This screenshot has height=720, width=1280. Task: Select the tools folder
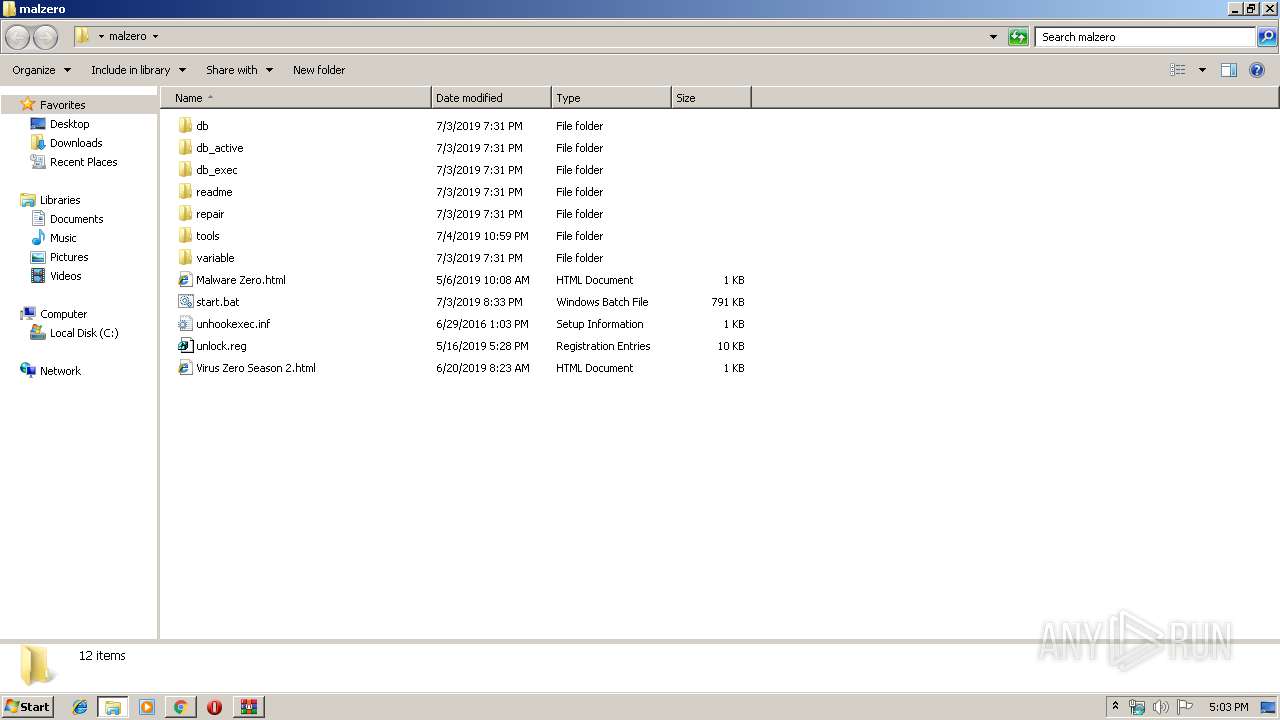pyautogui.click(x=207, y=236)
